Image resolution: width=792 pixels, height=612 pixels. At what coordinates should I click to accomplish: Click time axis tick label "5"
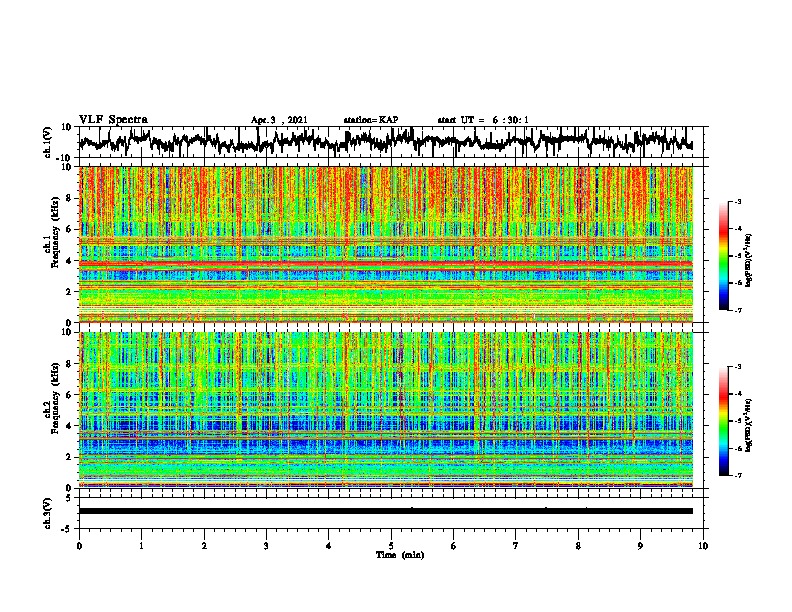[391, 546]
